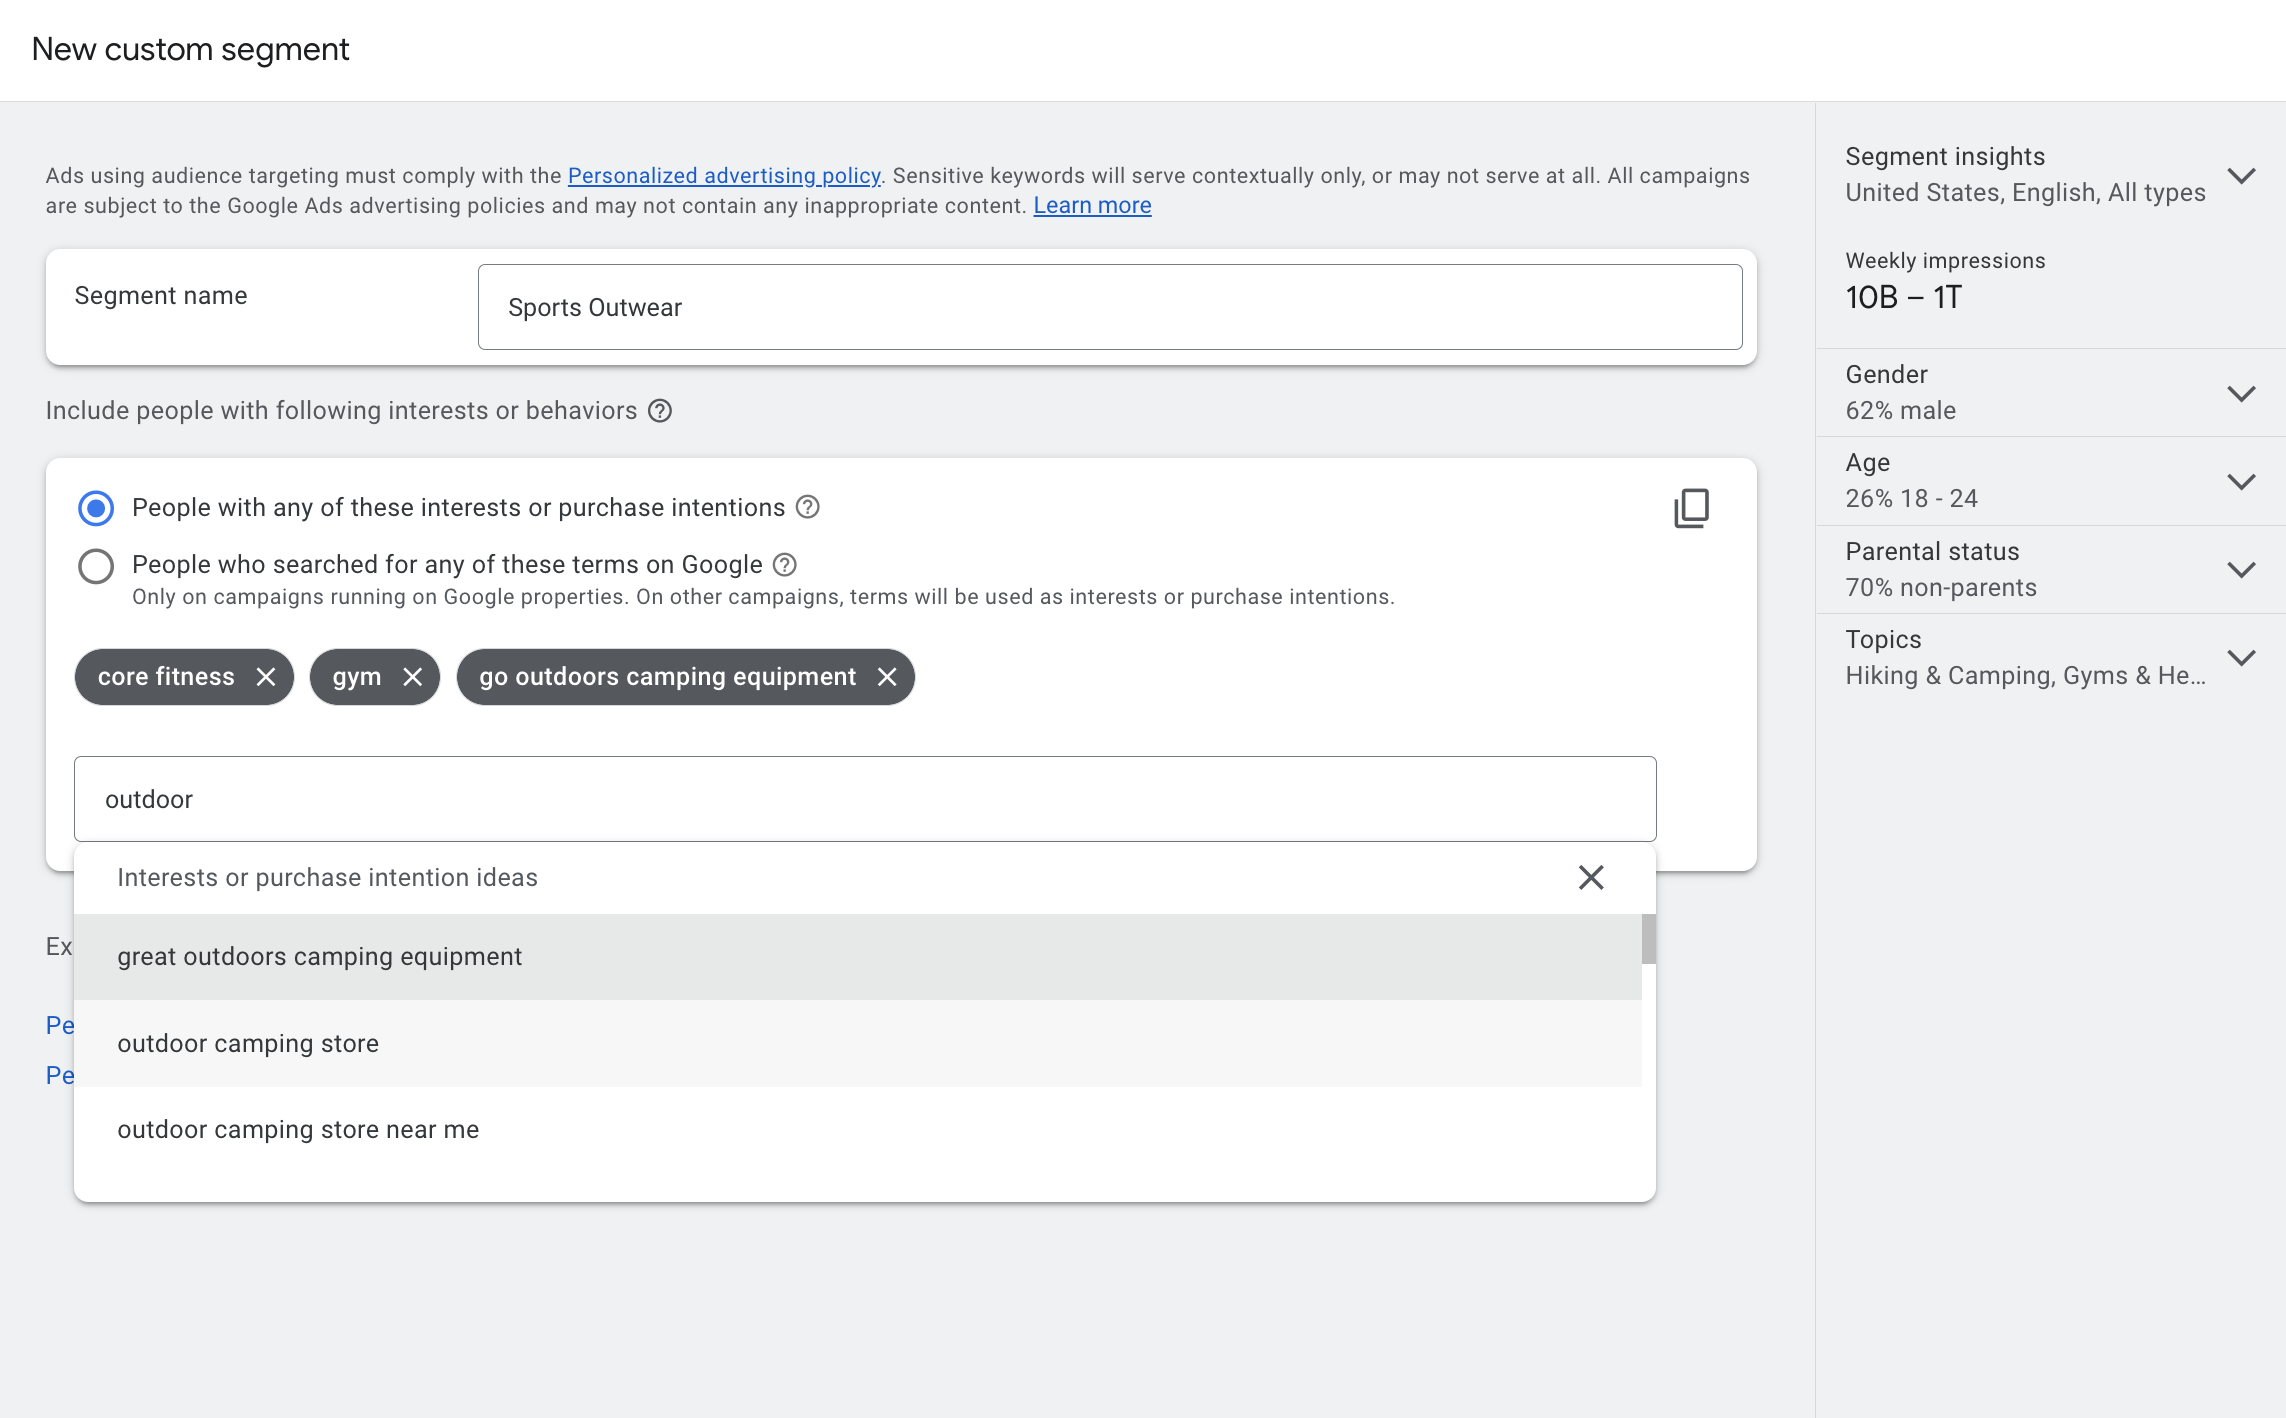Screen dimensions: 2286x1418
Task: Expand the Segment insights section
Action: click(2241, 175)
